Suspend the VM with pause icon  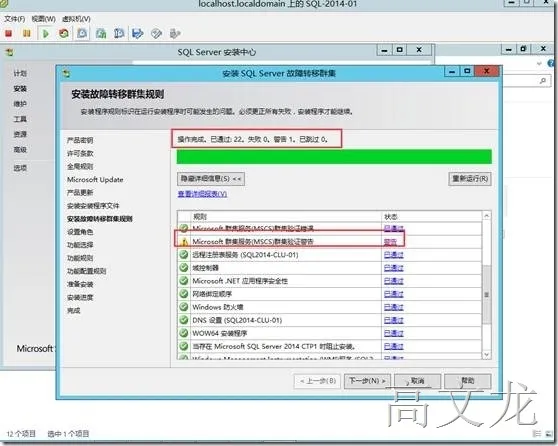pos(26,34)
